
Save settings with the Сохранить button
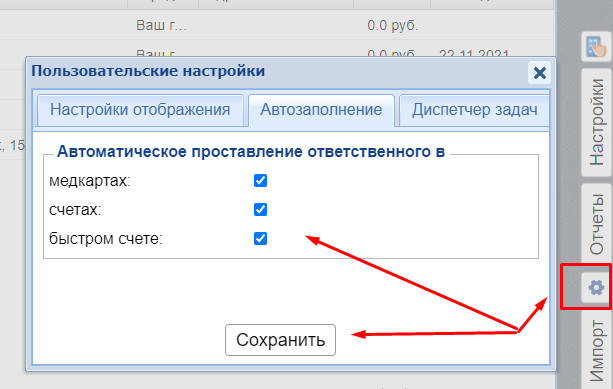pyautogui.click(x=280, y=340)
